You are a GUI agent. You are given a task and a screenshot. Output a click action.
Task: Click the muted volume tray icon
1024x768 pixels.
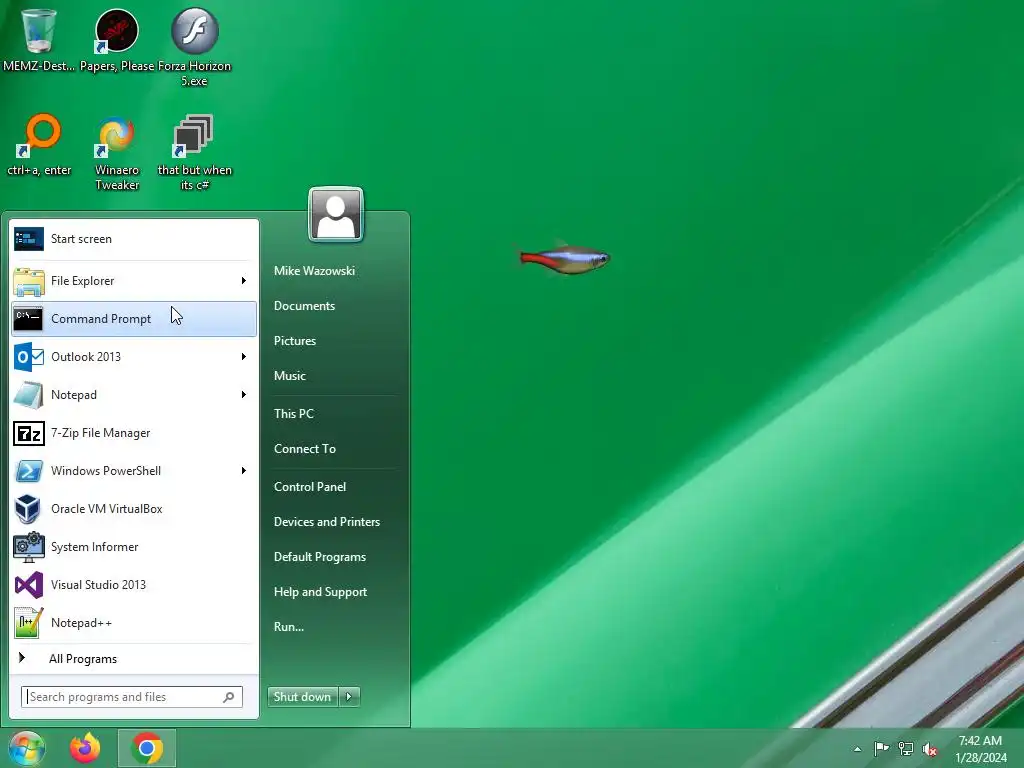click(930, 748)
